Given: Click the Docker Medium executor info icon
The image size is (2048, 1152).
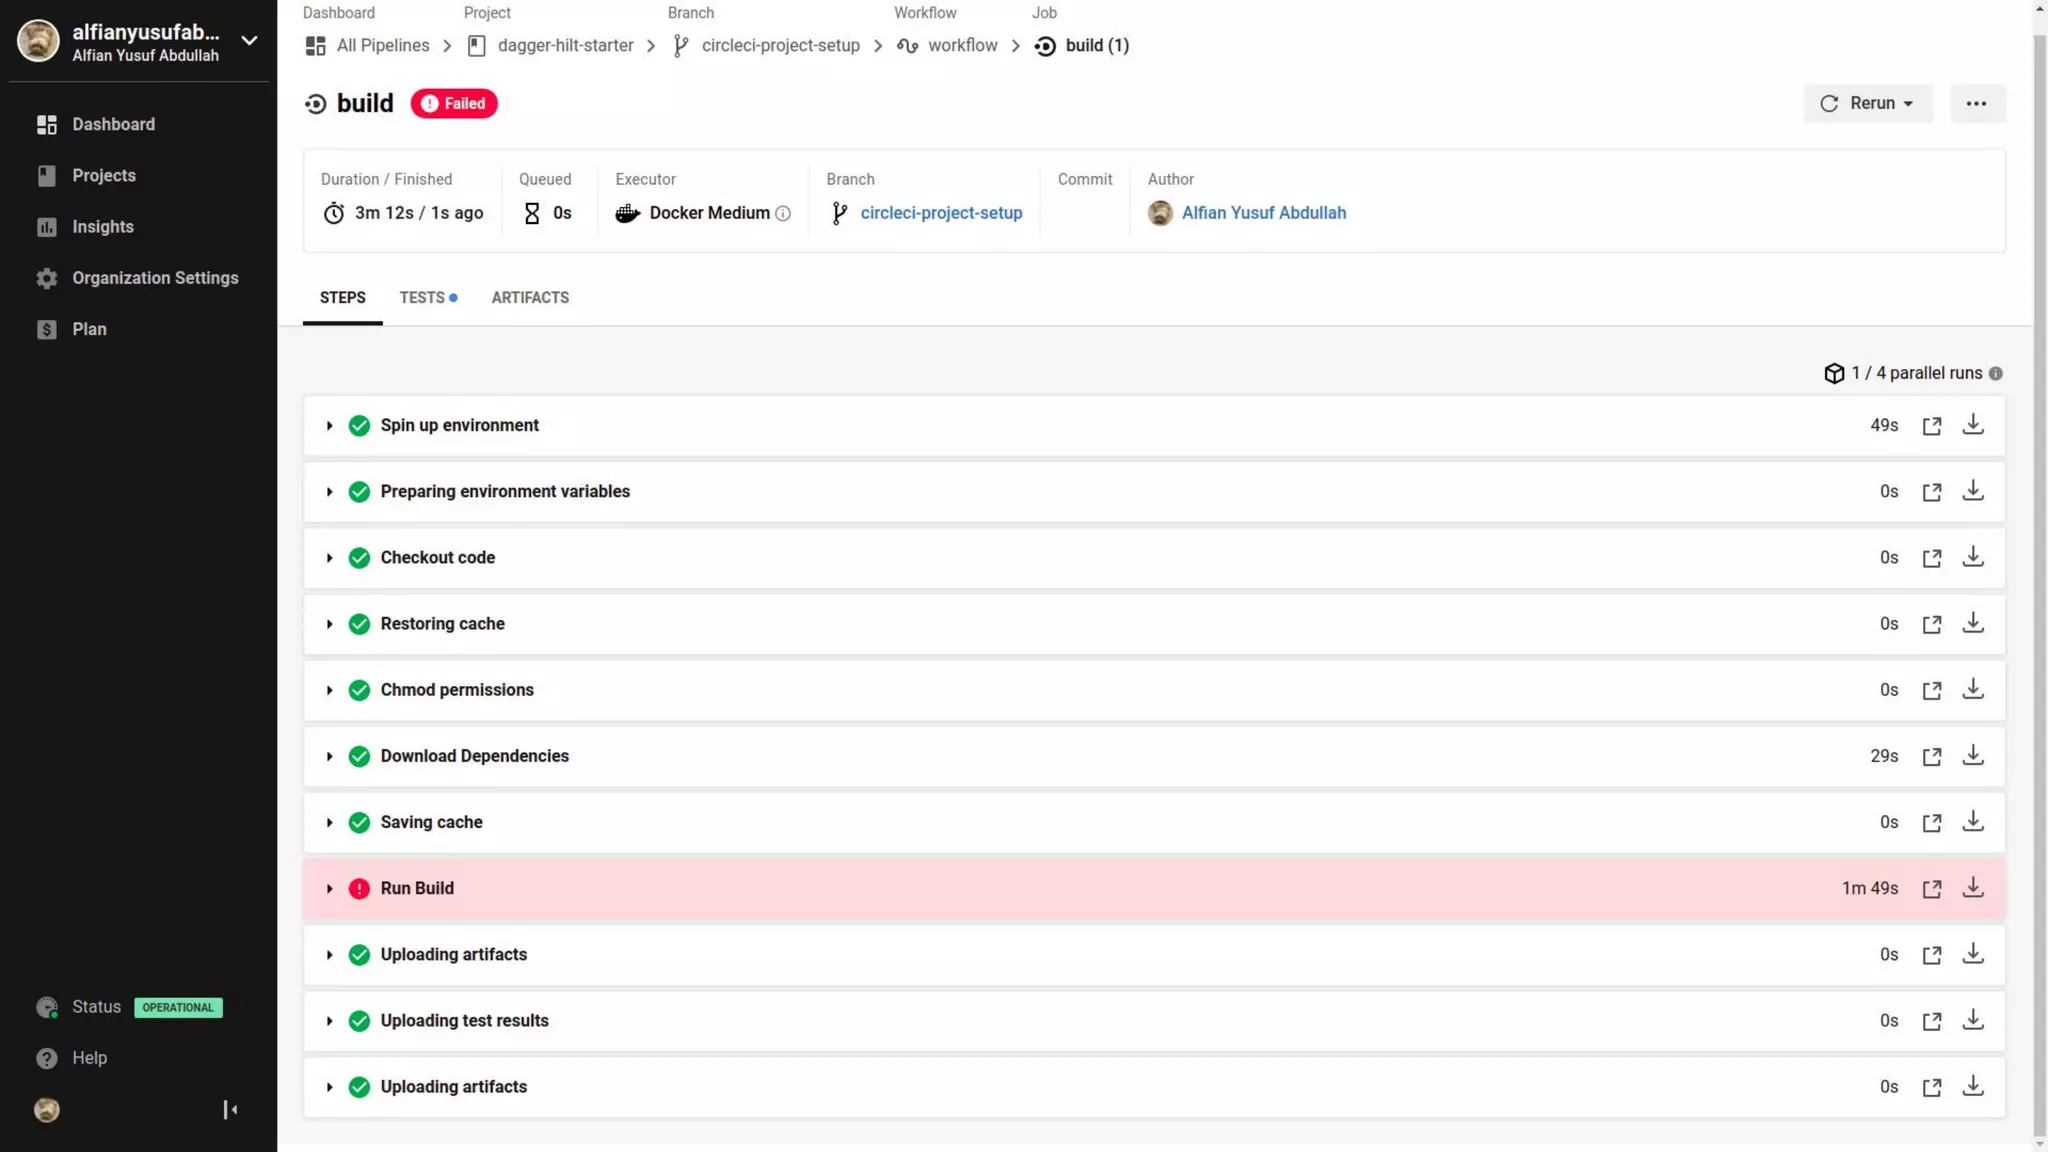Looking at the screenshot, I should (x=783, y=214).
